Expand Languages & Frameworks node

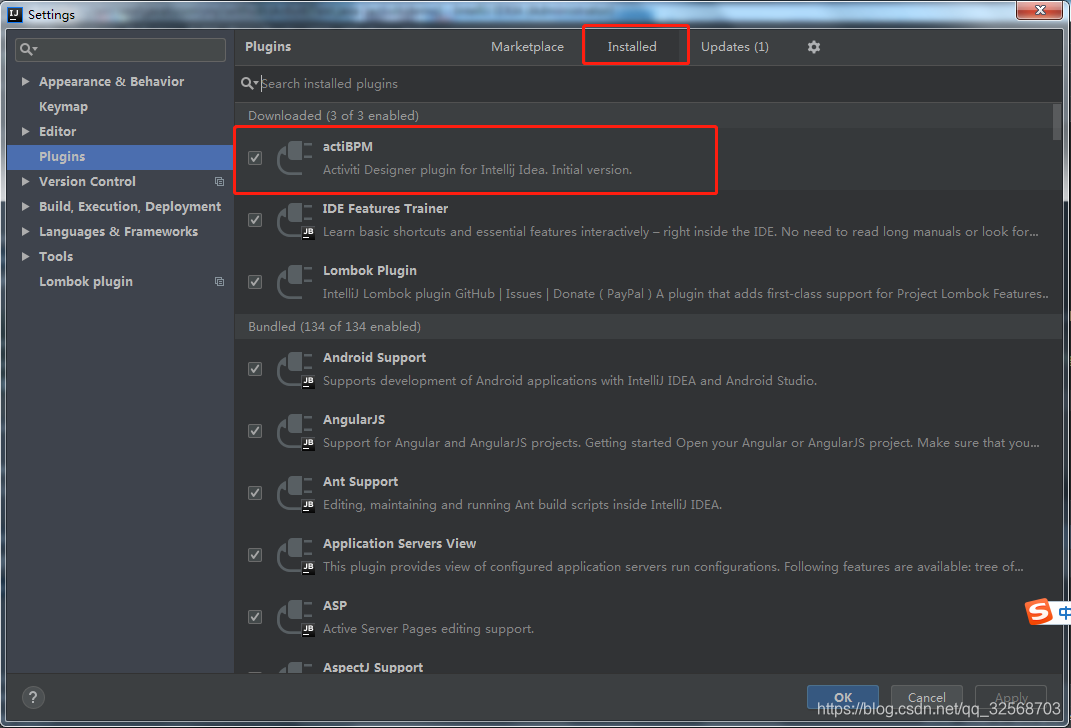pyautogui.click(x=25, y=232)
